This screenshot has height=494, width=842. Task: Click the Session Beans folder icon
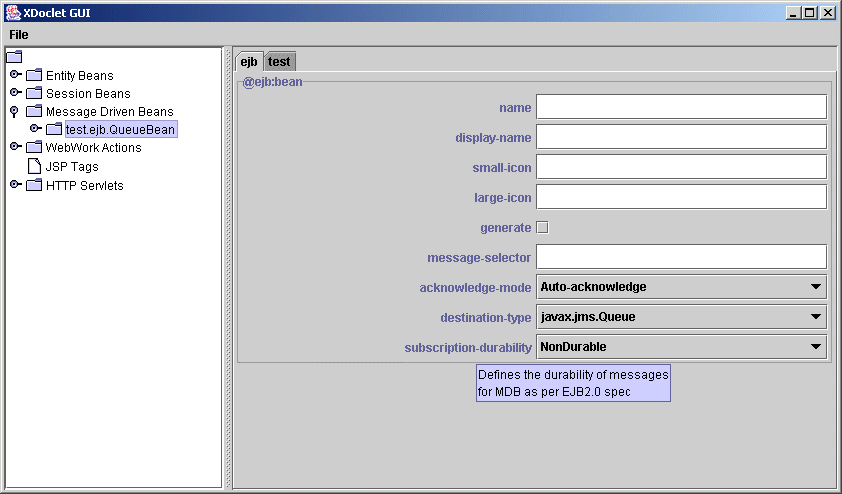[x=34, y=93]
